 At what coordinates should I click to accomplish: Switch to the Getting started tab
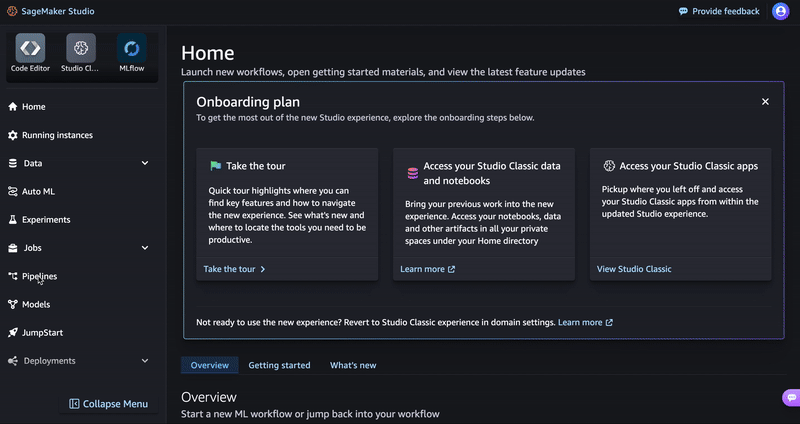(x=279, y=365)
